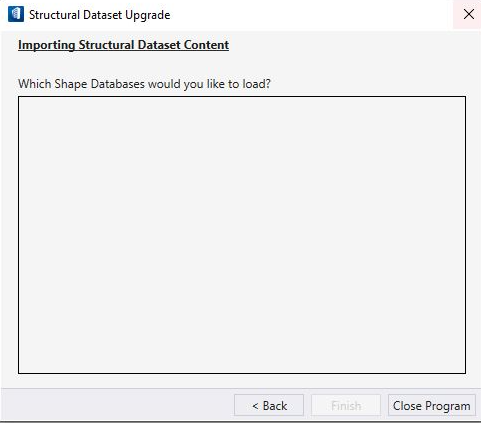Focus the blank shape database list box
481x423 pixels.
(242, 235)
